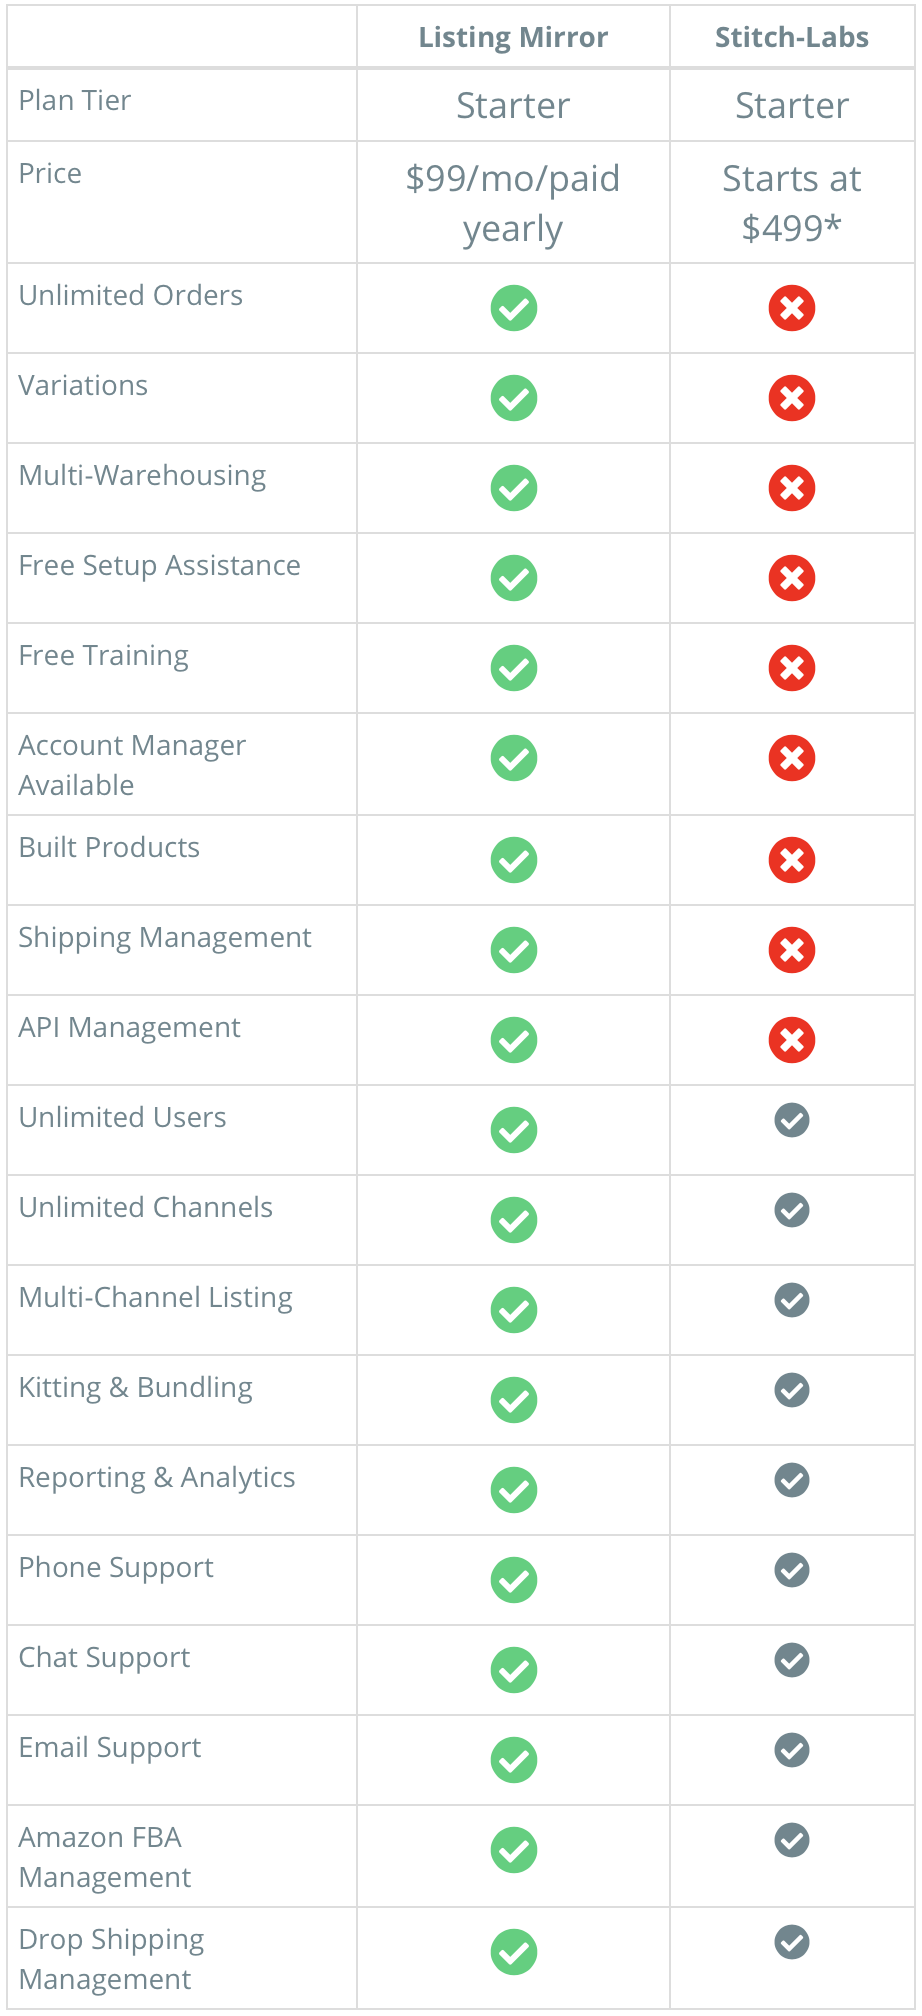Click the red X for Account Manager Available
This screenshot has width=922, height=2016.
(x=792, y=758)
